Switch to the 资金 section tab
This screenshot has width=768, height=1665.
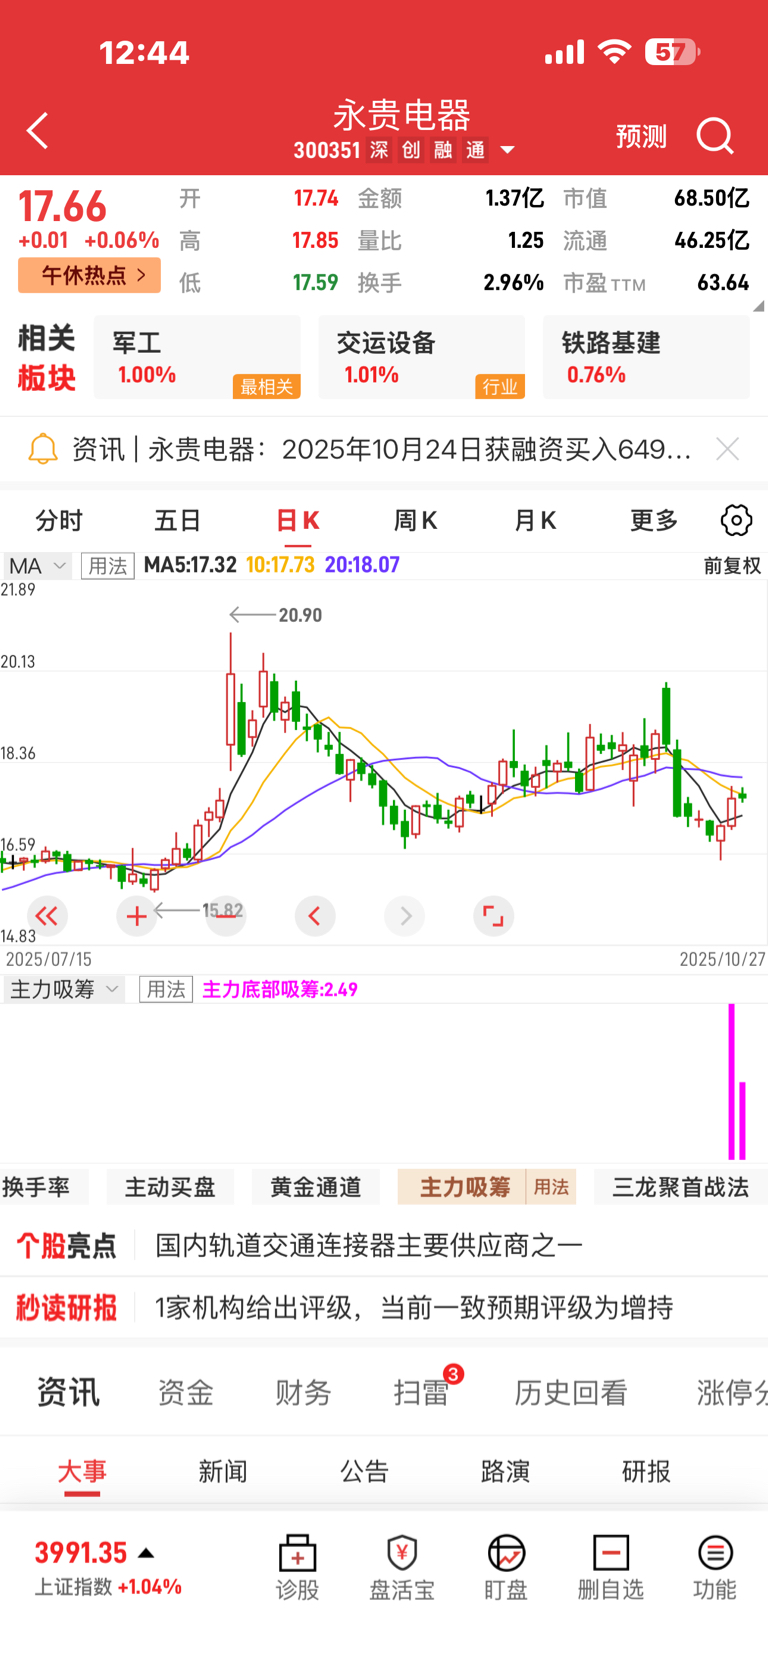[x=186, y=1392]
